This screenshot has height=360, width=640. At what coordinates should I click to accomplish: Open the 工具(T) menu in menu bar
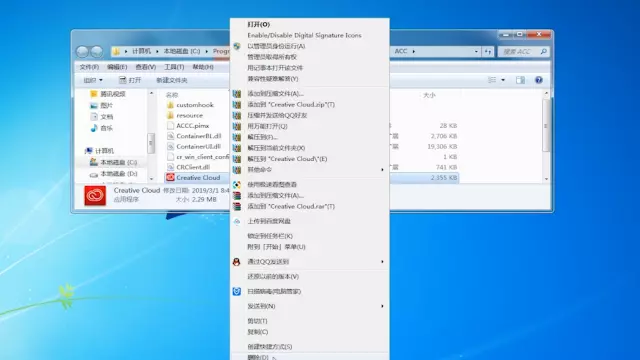174,67
